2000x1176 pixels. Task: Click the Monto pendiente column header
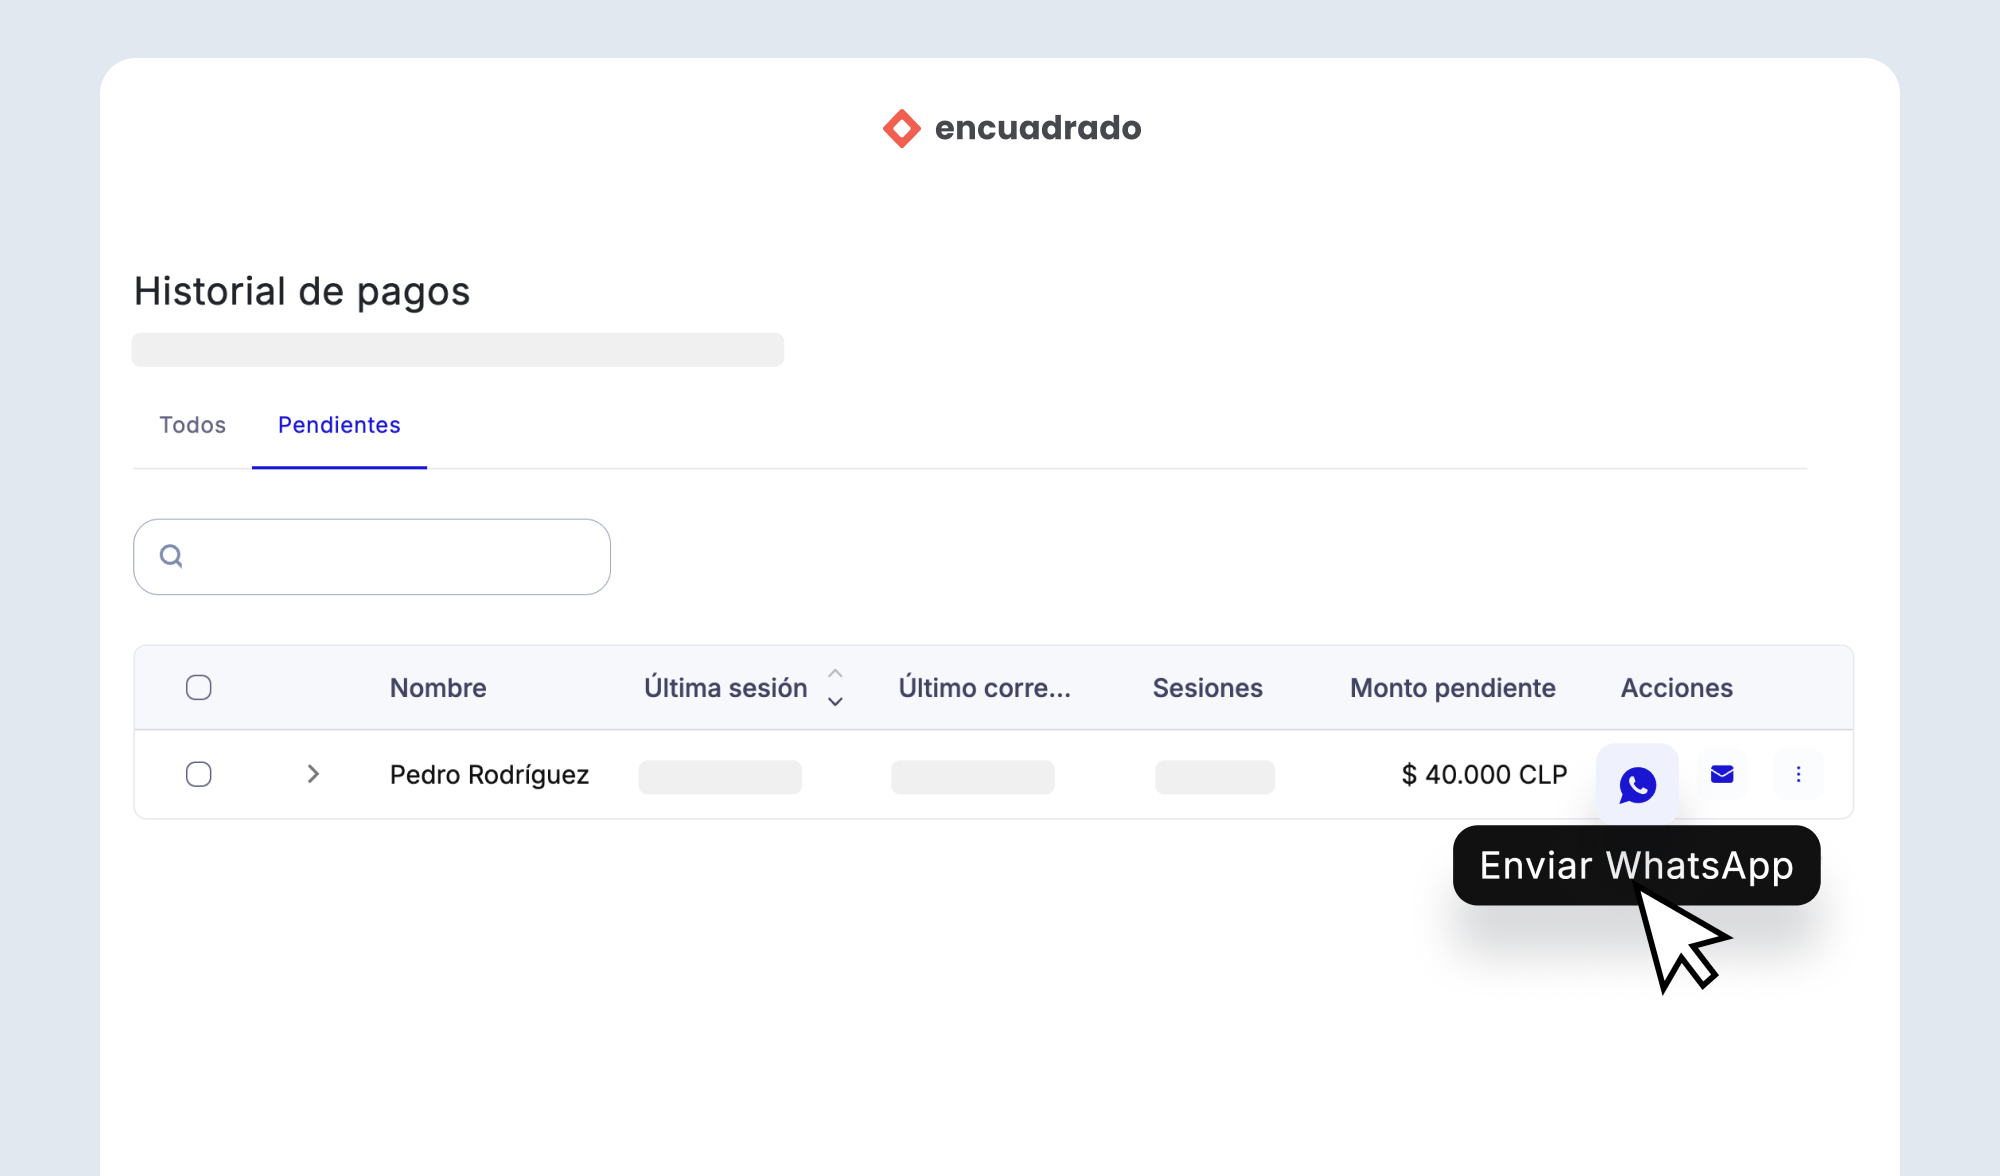[1452, 688]
